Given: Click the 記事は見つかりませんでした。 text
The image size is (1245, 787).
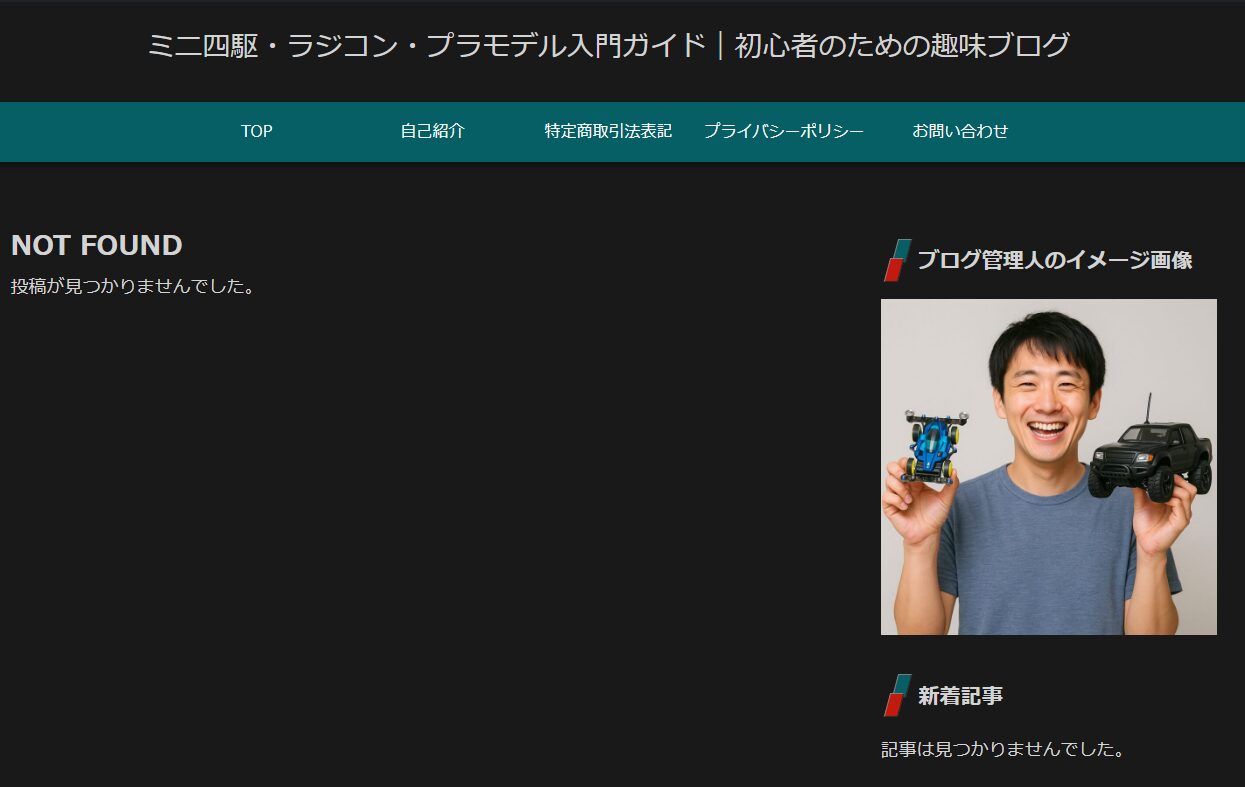Looking at the screenshot, I should coord(1003,749).
